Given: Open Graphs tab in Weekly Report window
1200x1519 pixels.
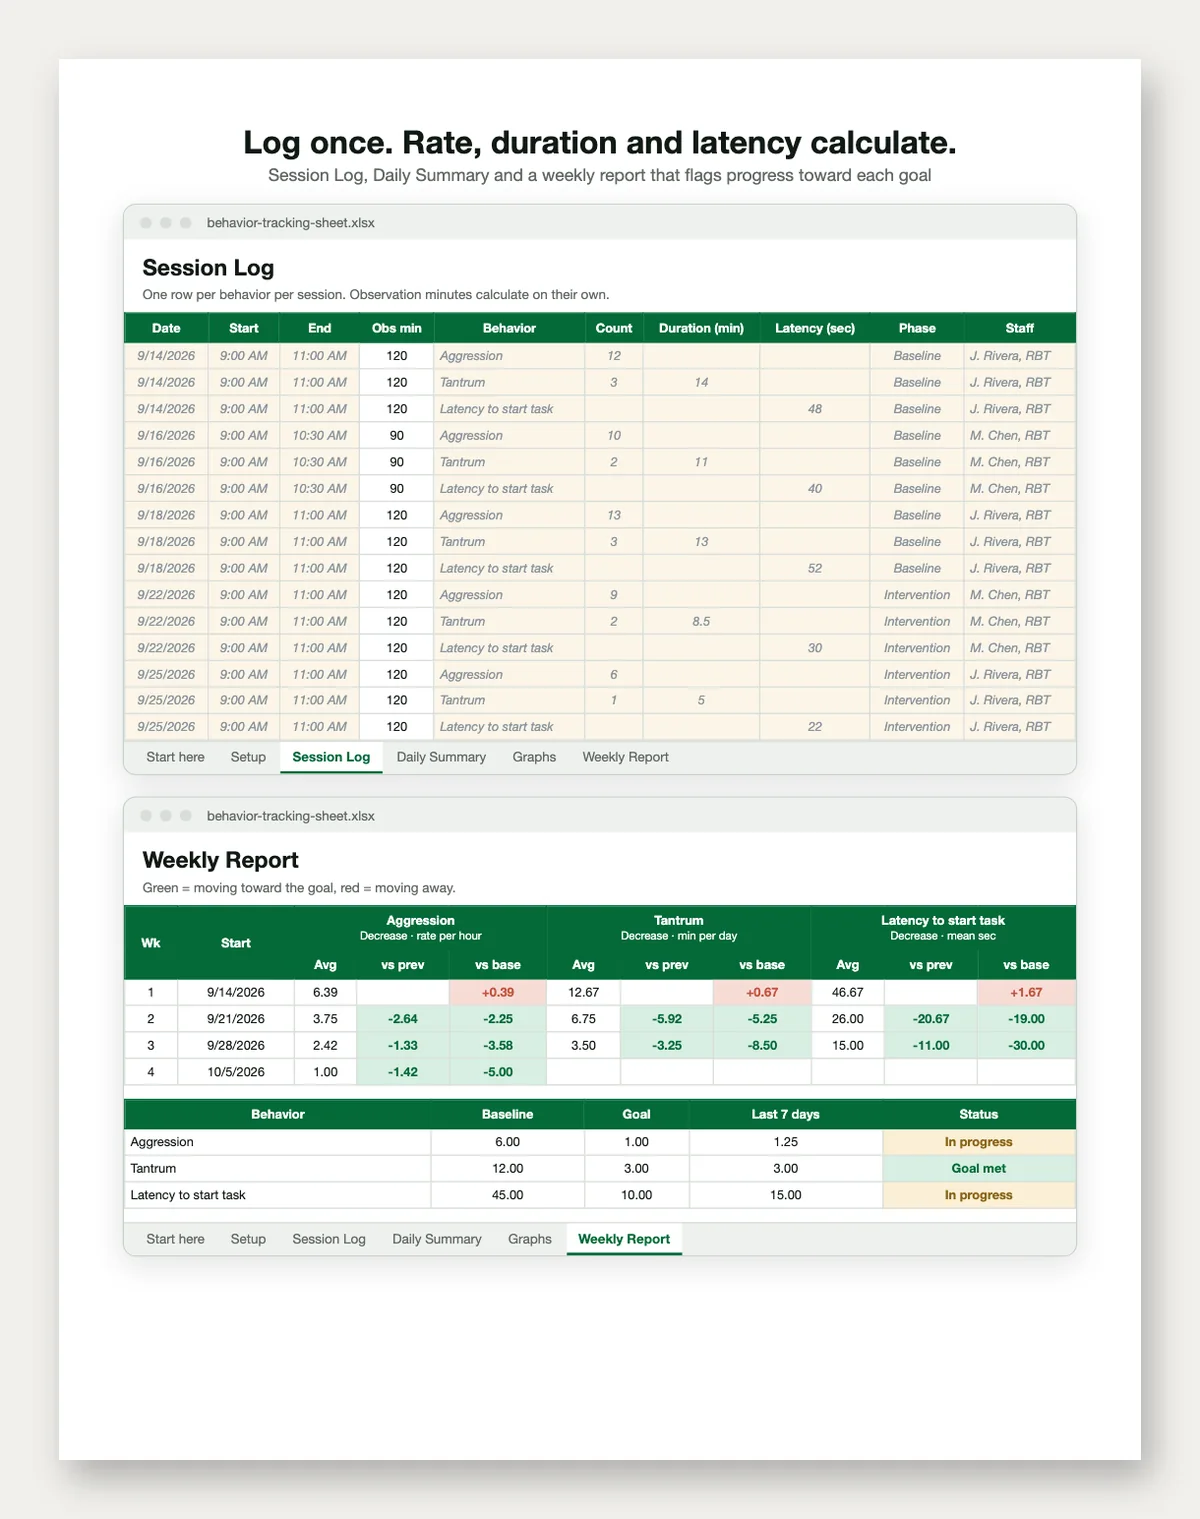Looking at the screenshot, I should 529,1239.
